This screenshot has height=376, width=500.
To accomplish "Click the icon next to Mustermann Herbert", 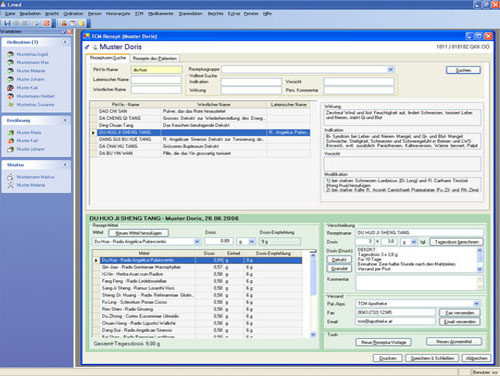I will pos(11,96).
